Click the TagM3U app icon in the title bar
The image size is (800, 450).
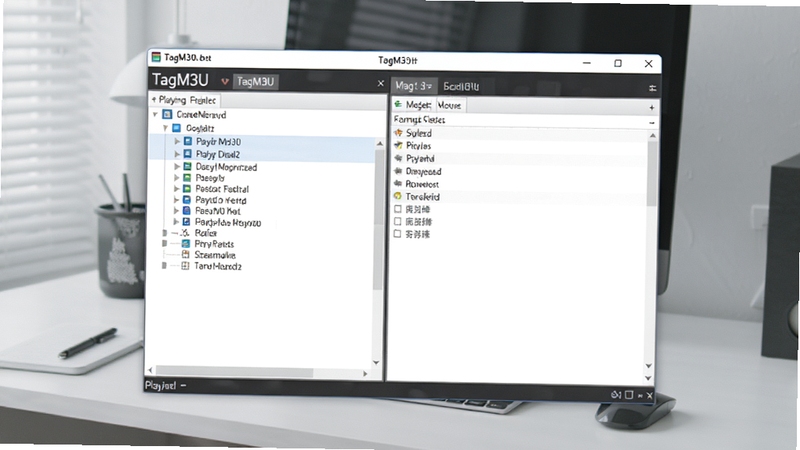click(156, 57)
